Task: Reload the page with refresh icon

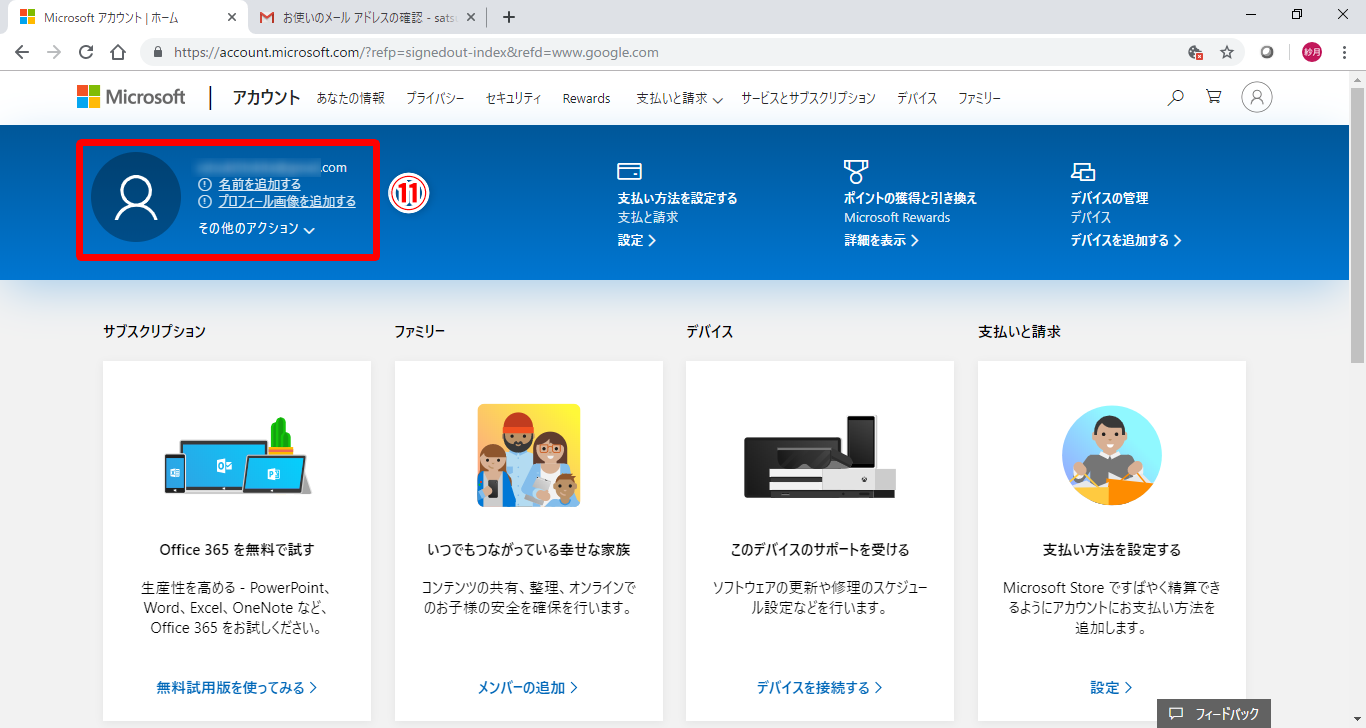Action: point(86,52)
